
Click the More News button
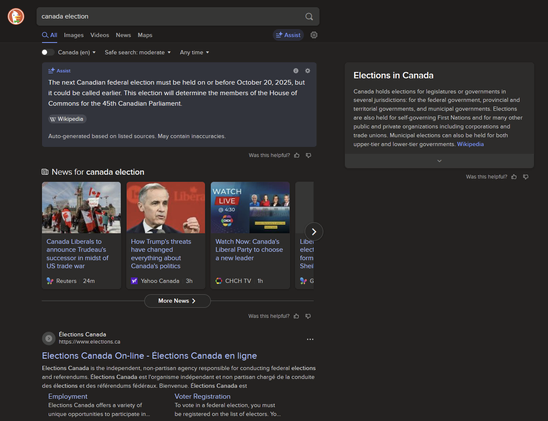click(x=177, y=300)
